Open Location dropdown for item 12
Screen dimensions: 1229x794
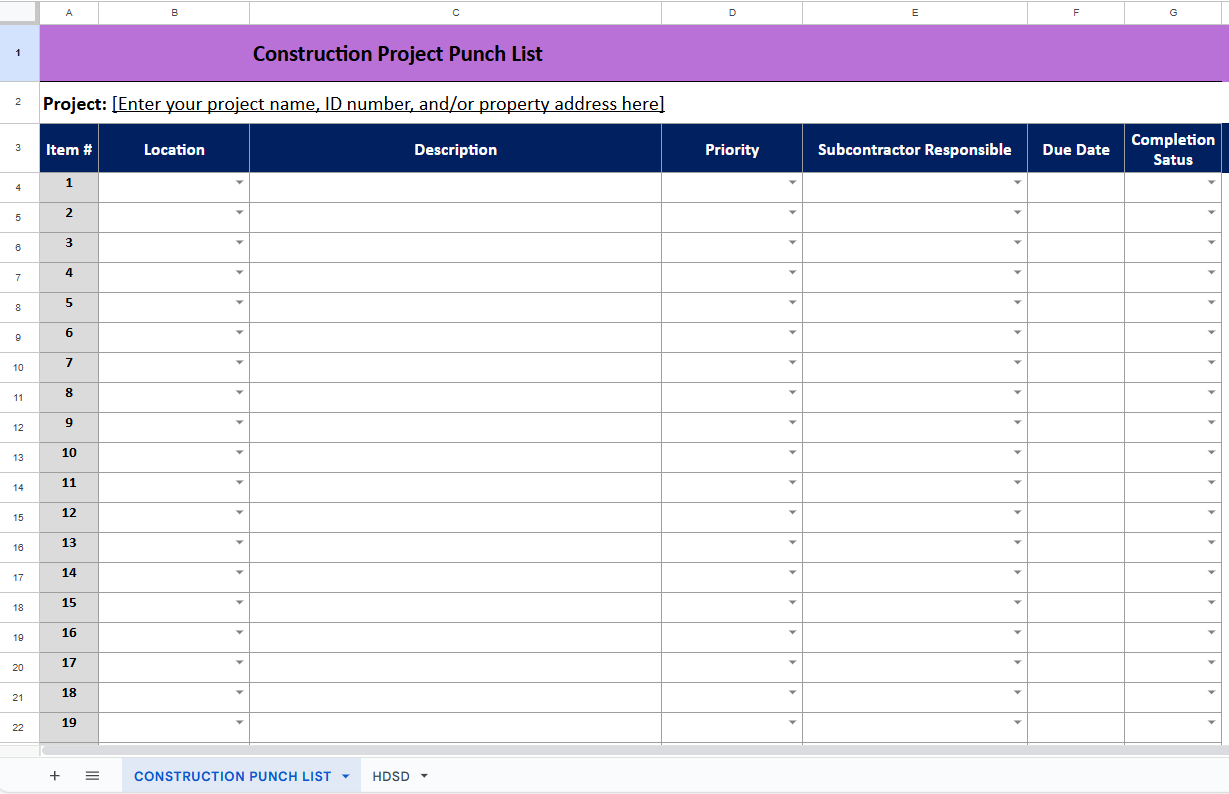240,513
